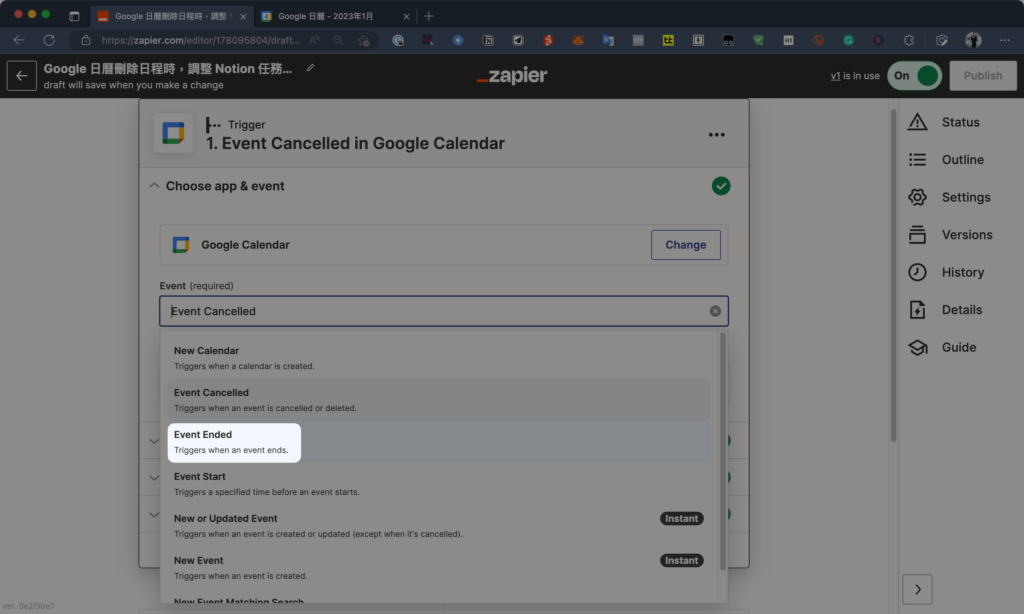Click the Google Calendar icon in the app row

(181, 245)
